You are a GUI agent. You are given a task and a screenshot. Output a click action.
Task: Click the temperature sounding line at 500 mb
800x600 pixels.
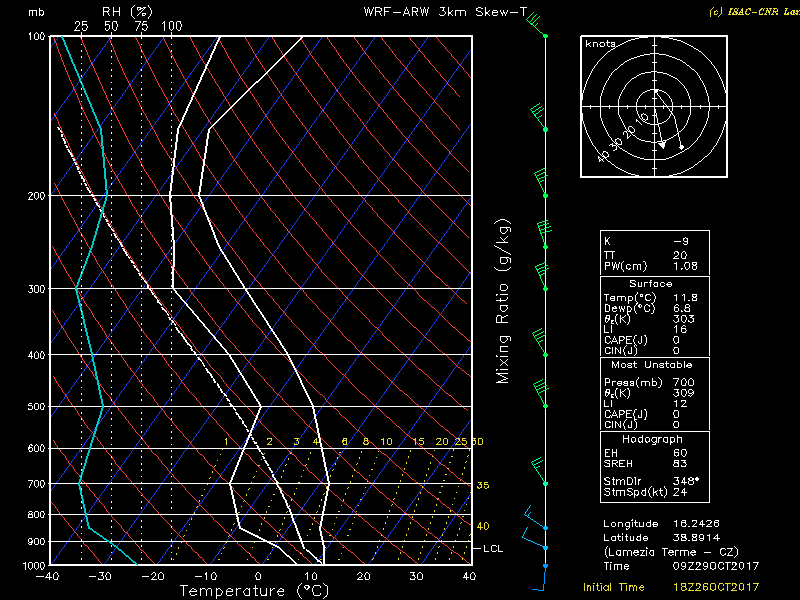click(313, 407)
